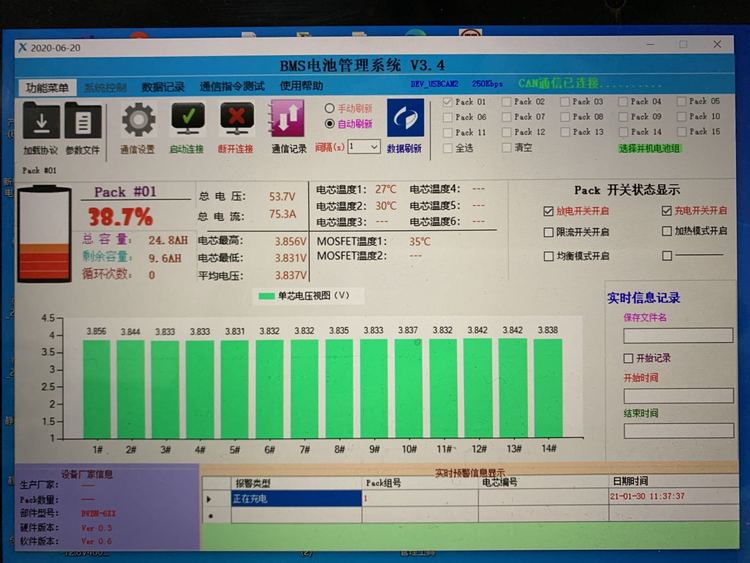This screenshot has width=750, height=563.
Task: Open 通信设置 gear settings icon
Action: coord(138,120)
